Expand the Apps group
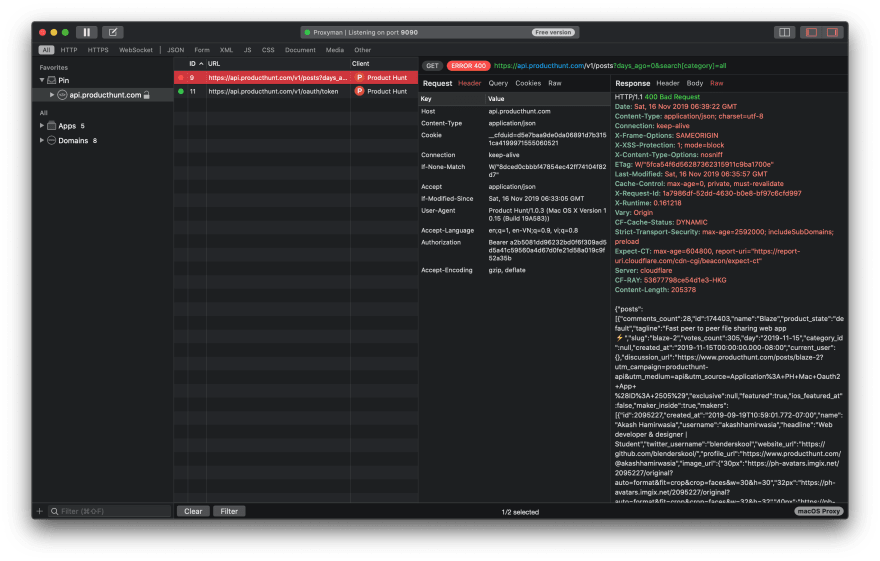880x561 pixels. pos(42,126)
